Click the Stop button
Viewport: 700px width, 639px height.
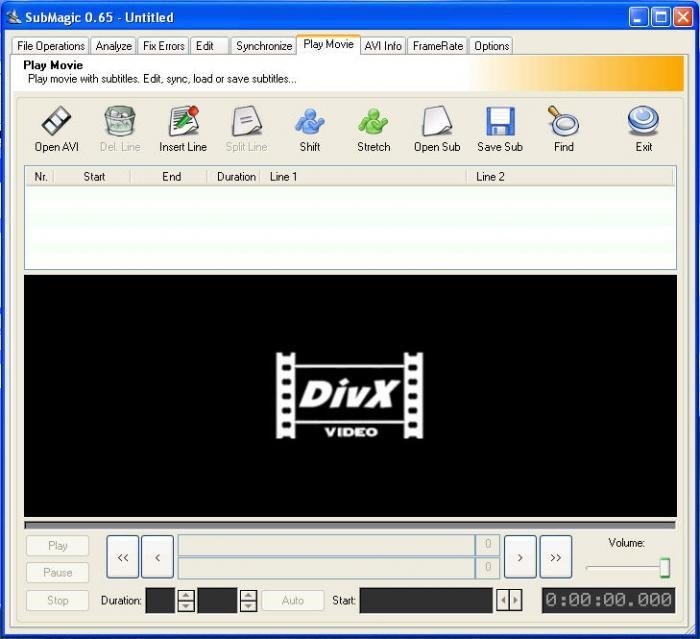pyautogui.click(x=58, y=600)
